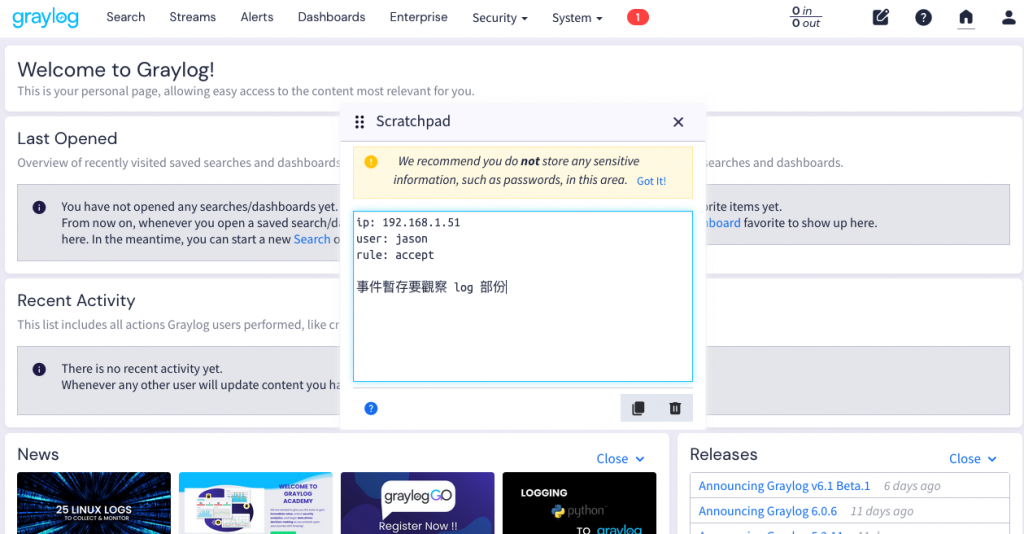Expand the System dropdown menu

point(577,18)
